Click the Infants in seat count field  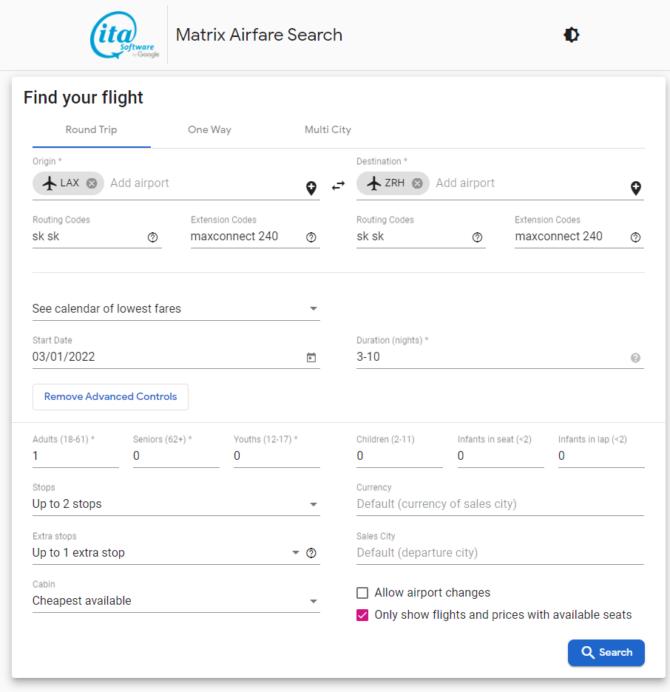[x=501, y=456]
